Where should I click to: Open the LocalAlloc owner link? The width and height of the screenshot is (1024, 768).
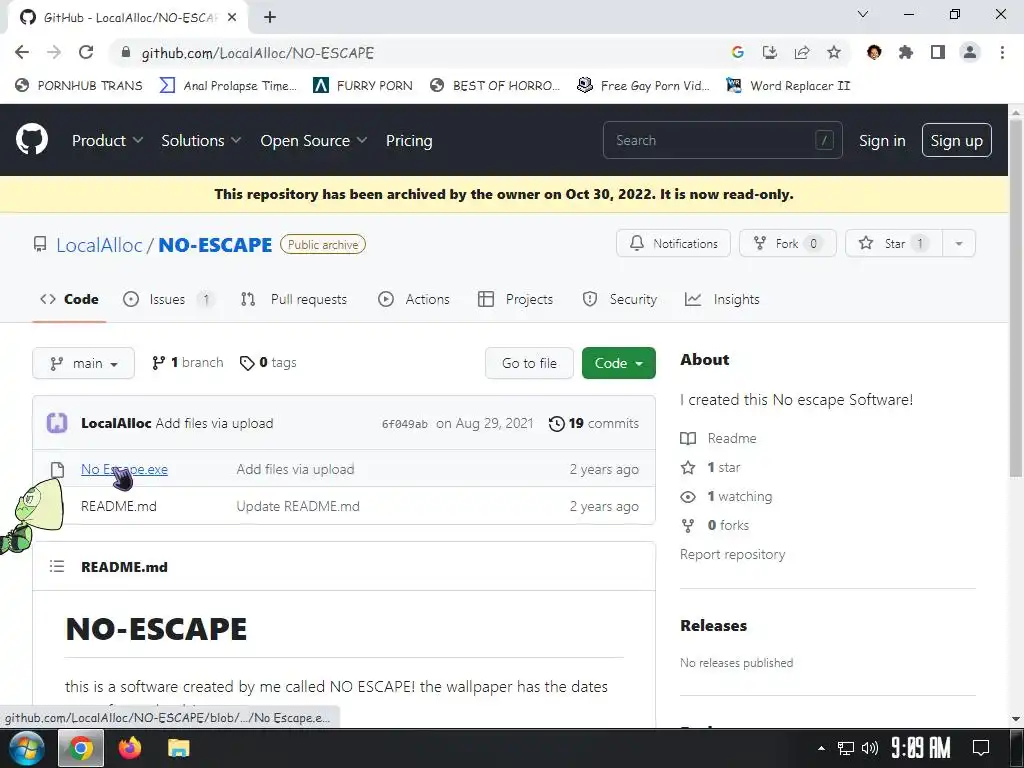pos(99,245)
